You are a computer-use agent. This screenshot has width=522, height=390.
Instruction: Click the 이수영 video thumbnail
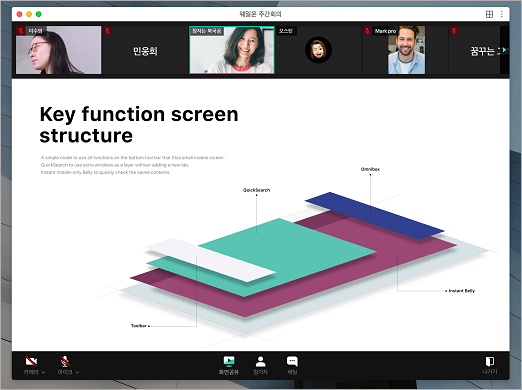pyautogui.click(x=58, y=50)
